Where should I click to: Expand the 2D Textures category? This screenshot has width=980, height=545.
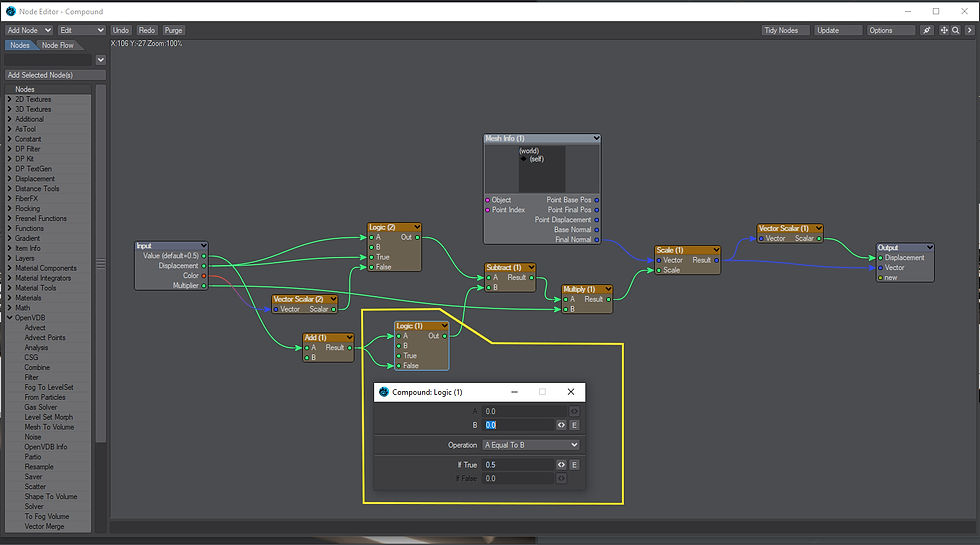click(9, 99)
